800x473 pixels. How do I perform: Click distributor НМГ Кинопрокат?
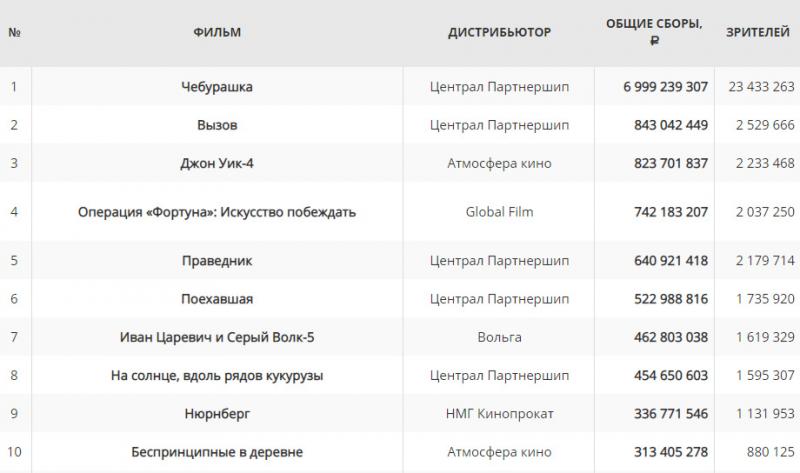499,414
